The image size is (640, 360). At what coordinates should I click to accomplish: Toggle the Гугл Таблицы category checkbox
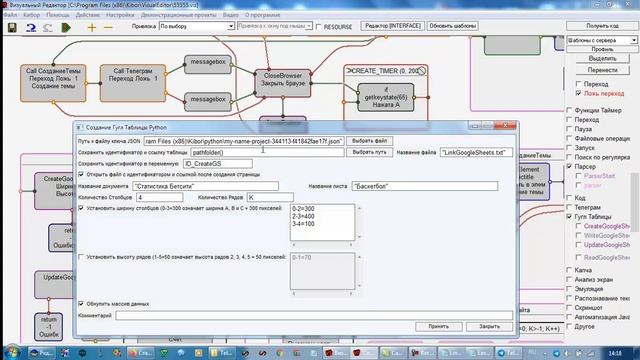click(569, 217)
